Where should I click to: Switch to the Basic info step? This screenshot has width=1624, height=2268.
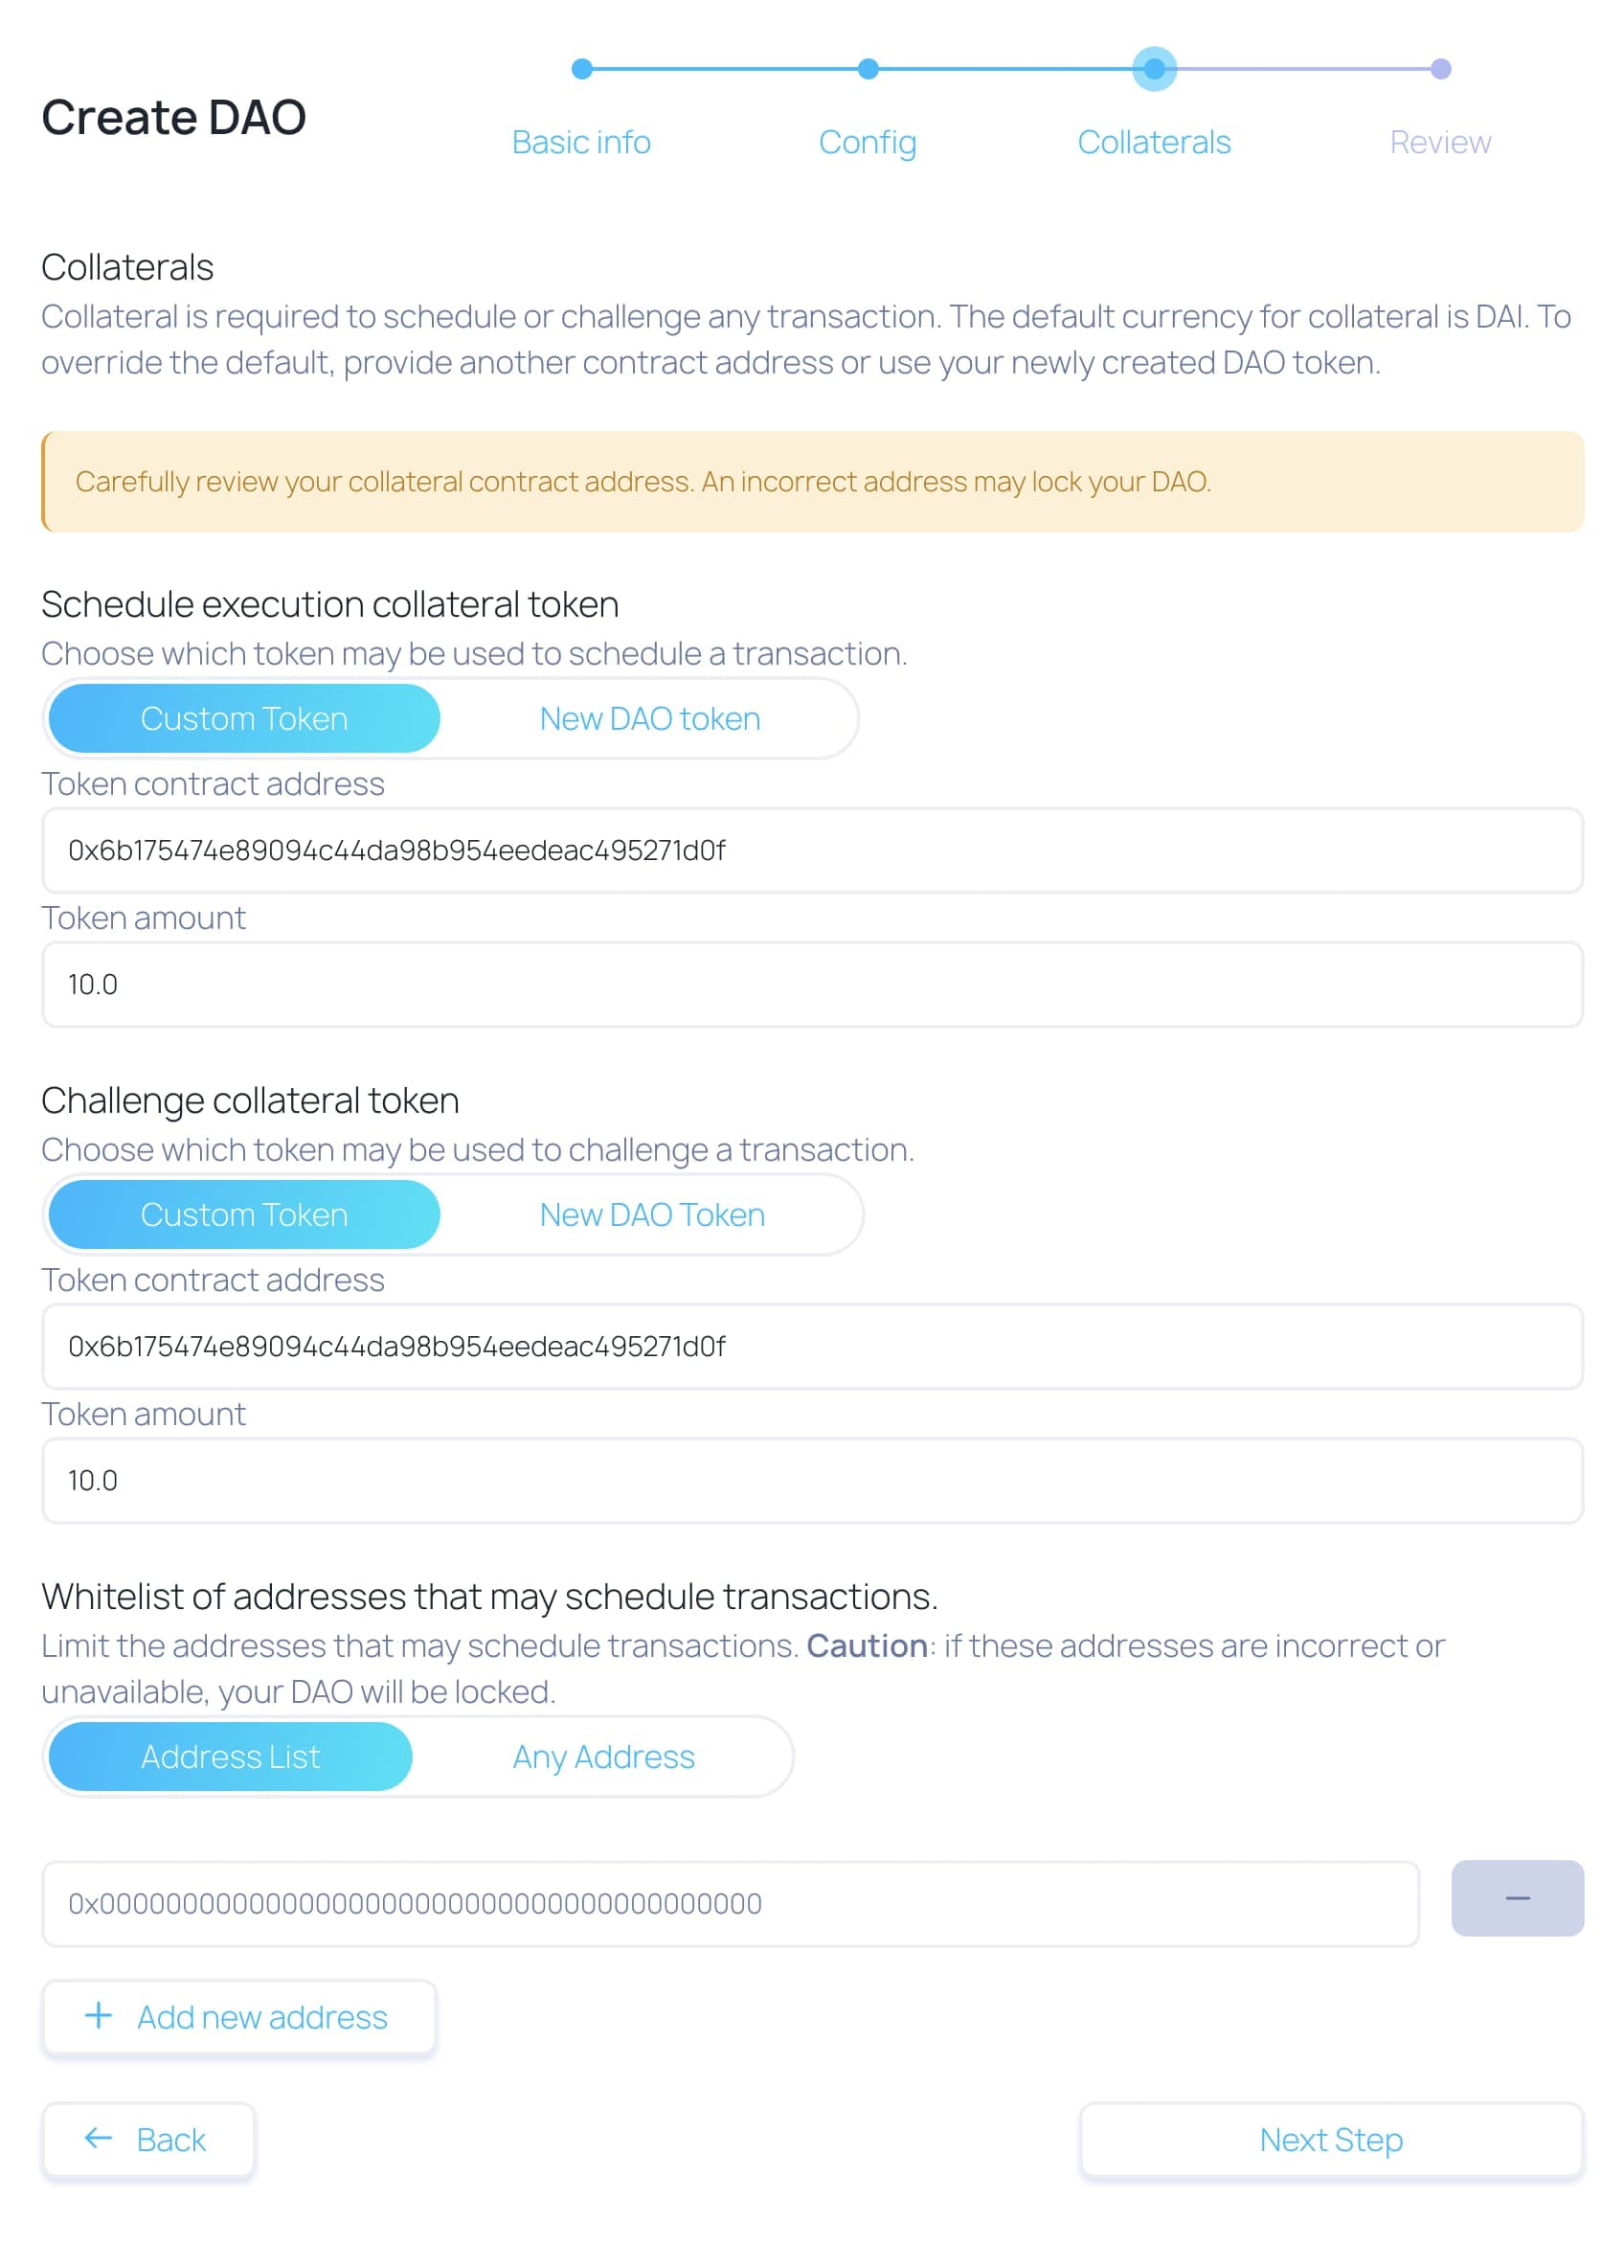tap(581, 141)
